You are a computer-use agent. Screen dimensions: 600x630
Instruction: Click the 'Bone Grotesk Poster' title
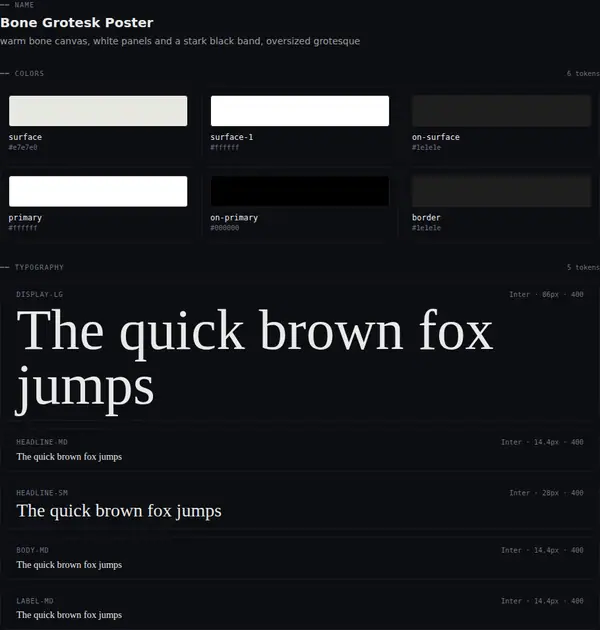(77, 22)
